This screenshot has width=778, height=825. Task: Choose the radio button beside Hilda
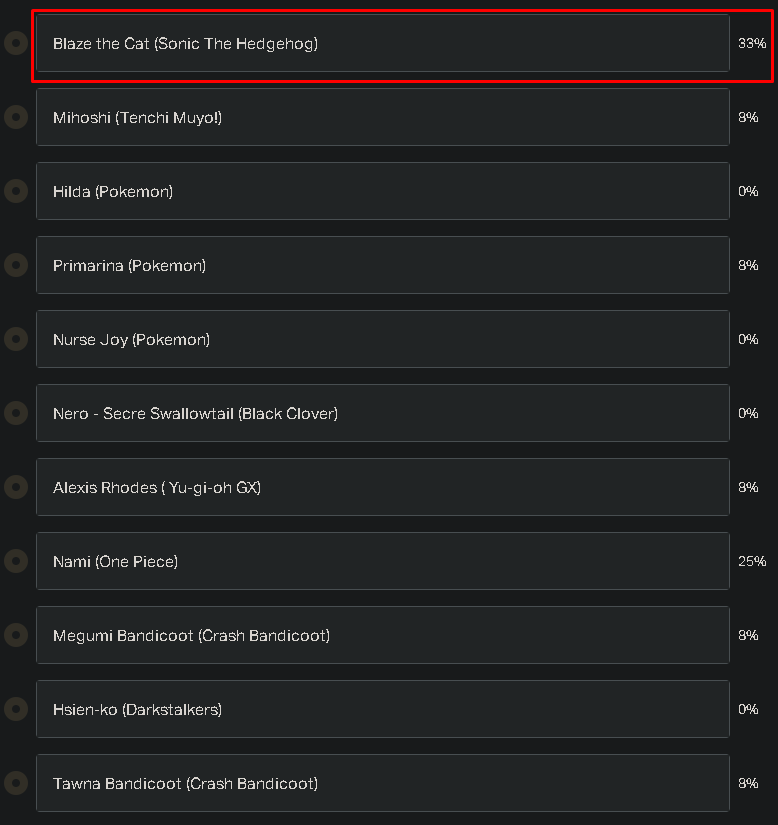click(x=15, y=191)
